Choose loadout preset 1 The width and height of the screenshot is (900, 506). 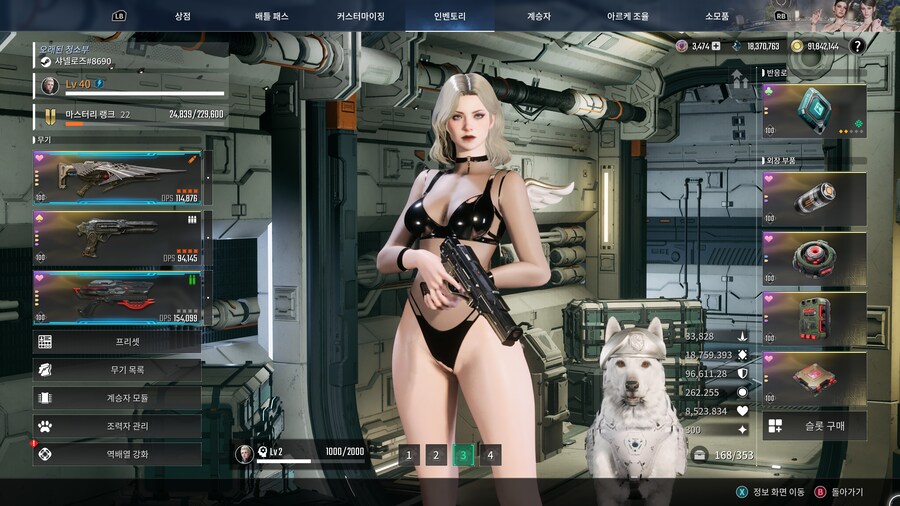point(409,455)
